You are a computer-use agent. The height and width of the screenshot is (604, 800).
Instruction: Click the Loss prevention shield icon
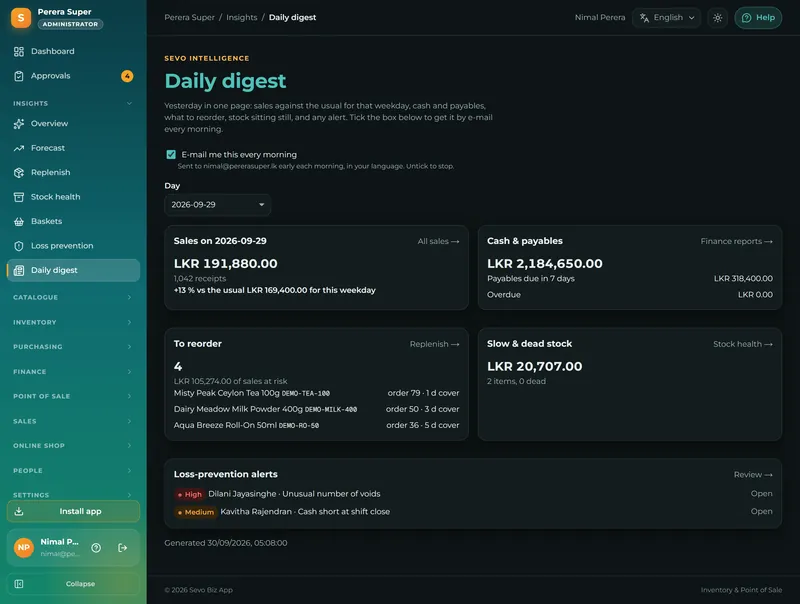tap(19, 246)
